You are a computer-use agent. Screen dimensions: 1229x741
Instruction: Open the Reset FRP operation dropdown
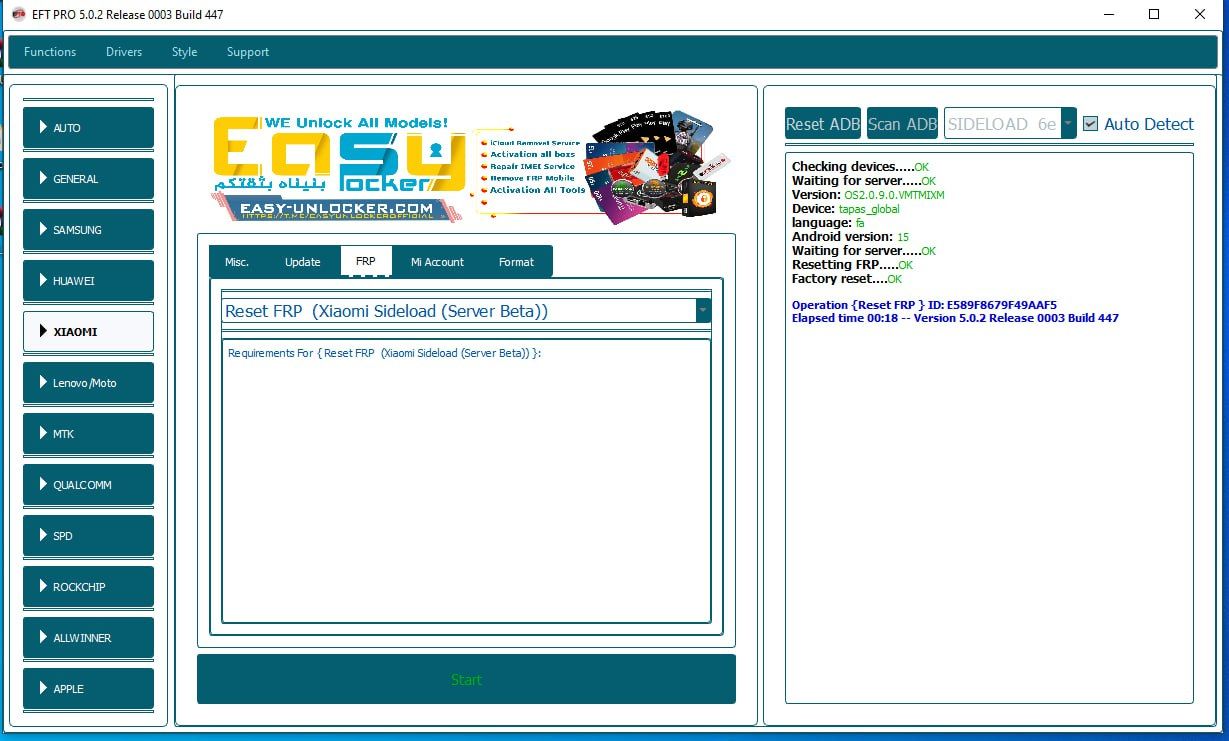tap(466, 311)
